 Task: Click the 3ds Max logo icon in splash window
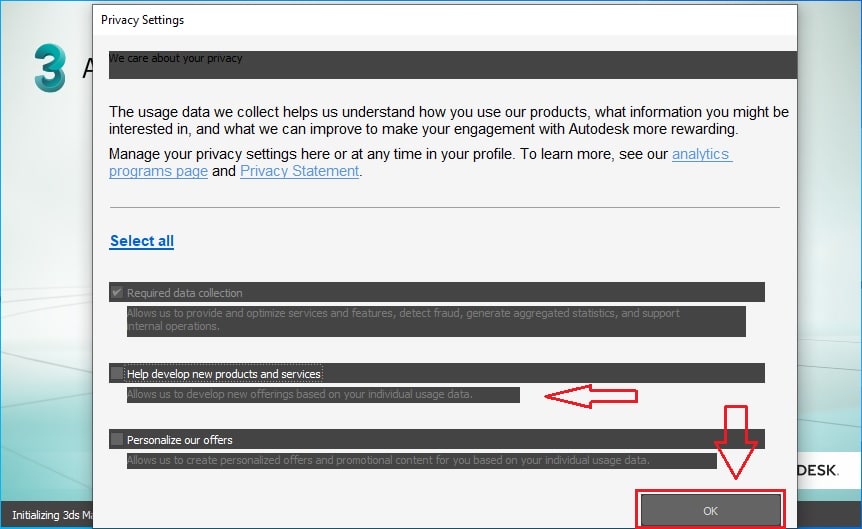pos(50,68)
